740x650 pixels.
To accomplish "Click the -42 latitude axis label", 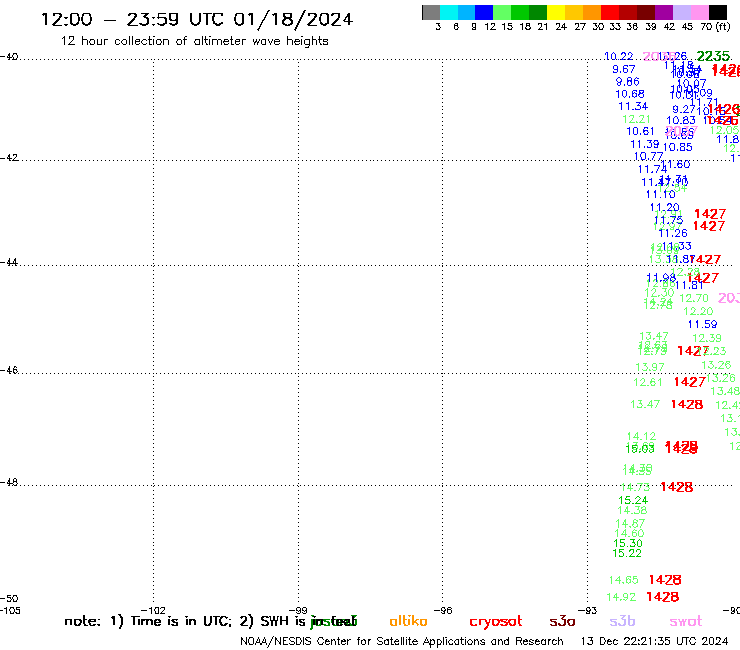I will (9, 157).
